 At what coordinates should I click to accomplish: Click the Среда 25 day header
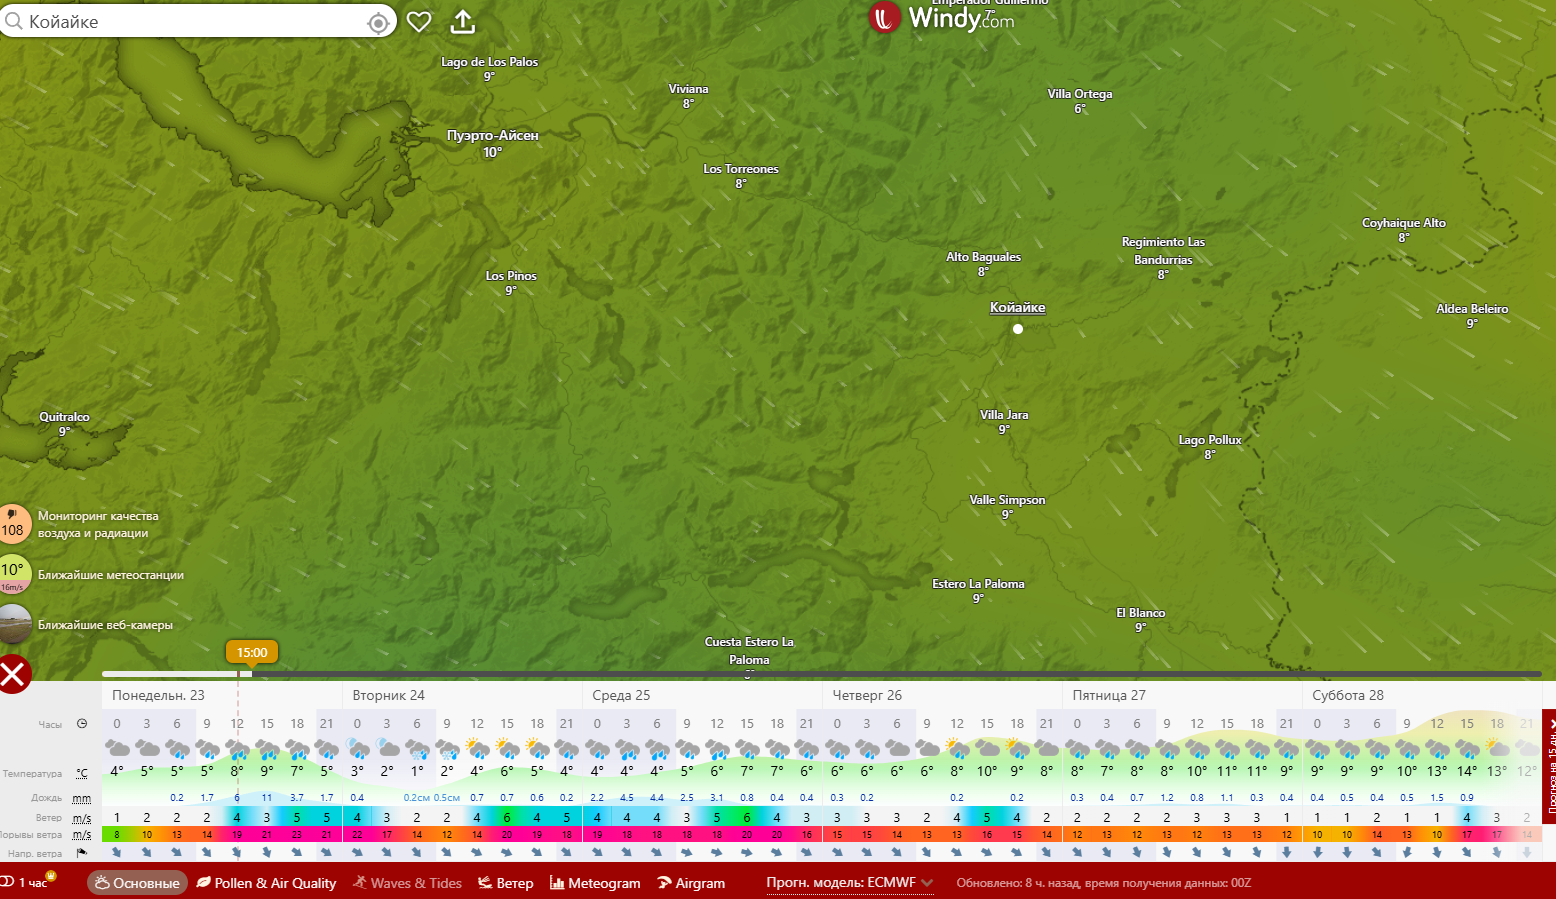(621, 695)
